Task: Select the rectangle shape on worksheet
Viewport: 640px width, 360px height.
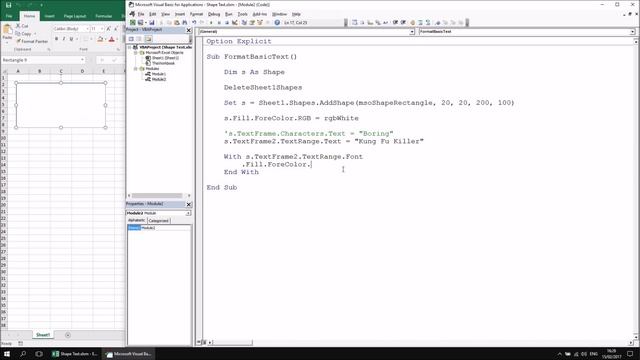Action: (x=61, y=105)
